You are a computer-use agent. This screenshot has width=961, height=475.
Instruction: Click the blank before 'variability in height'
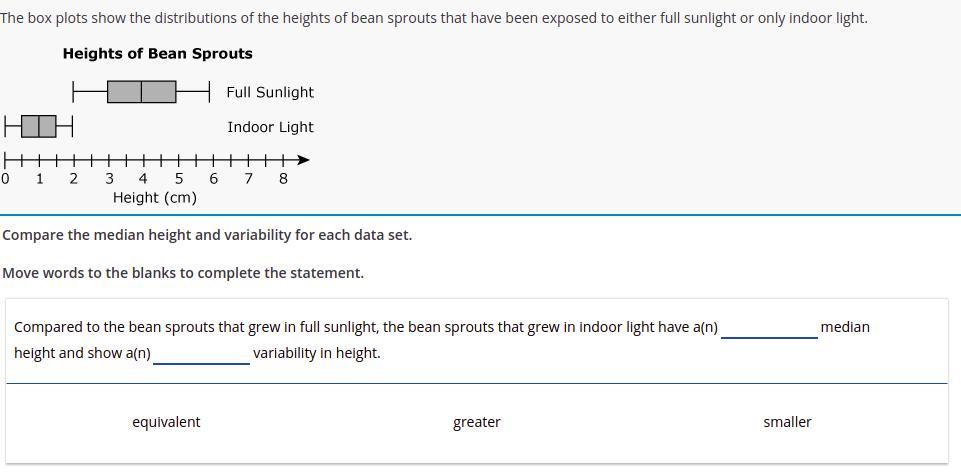pyautogui.click(x=202, y=355)
